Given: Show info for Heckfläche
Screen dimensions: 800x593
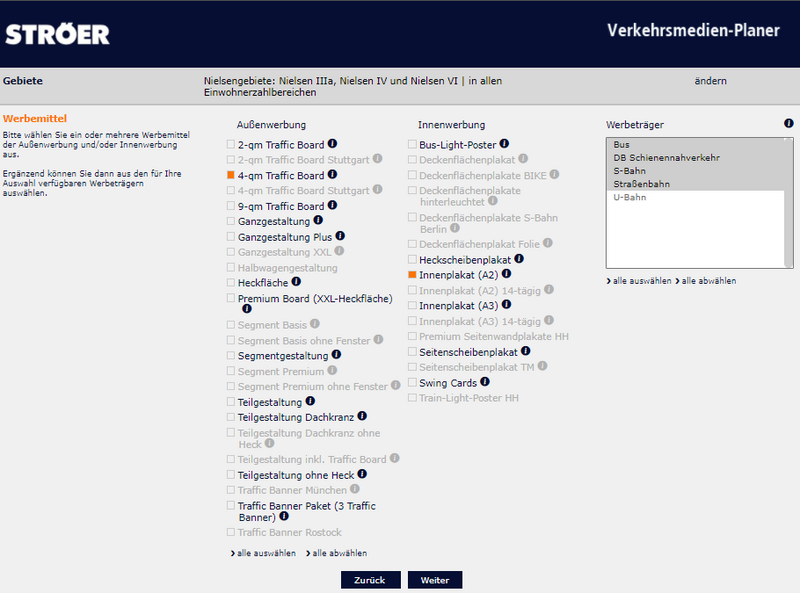Looking at the screenshot, I should tap(296, 281).
